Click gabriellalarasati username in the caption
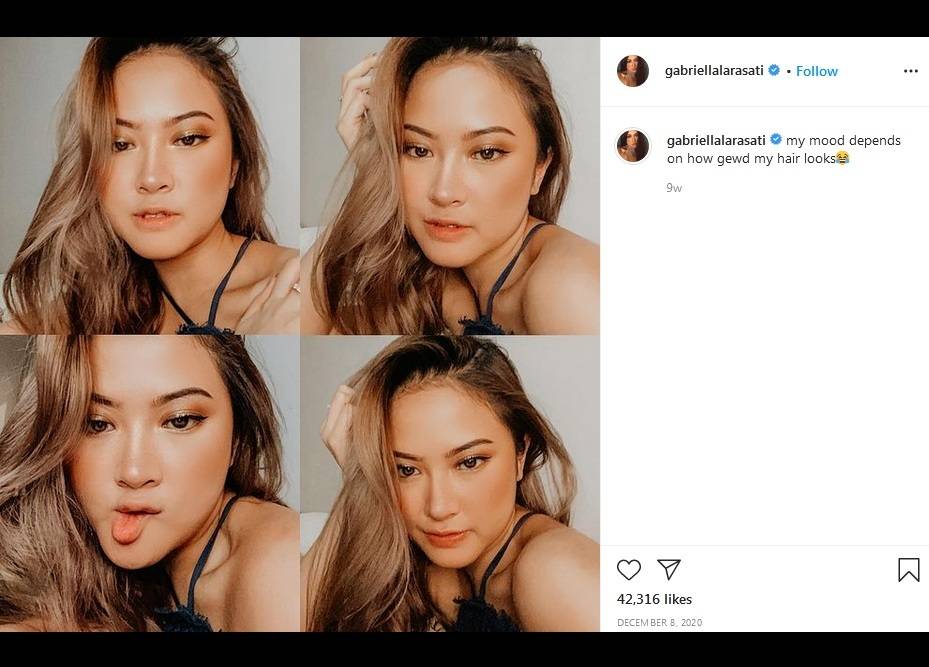Viewport: 929px width, 667px height. click(x=716, y=140)
